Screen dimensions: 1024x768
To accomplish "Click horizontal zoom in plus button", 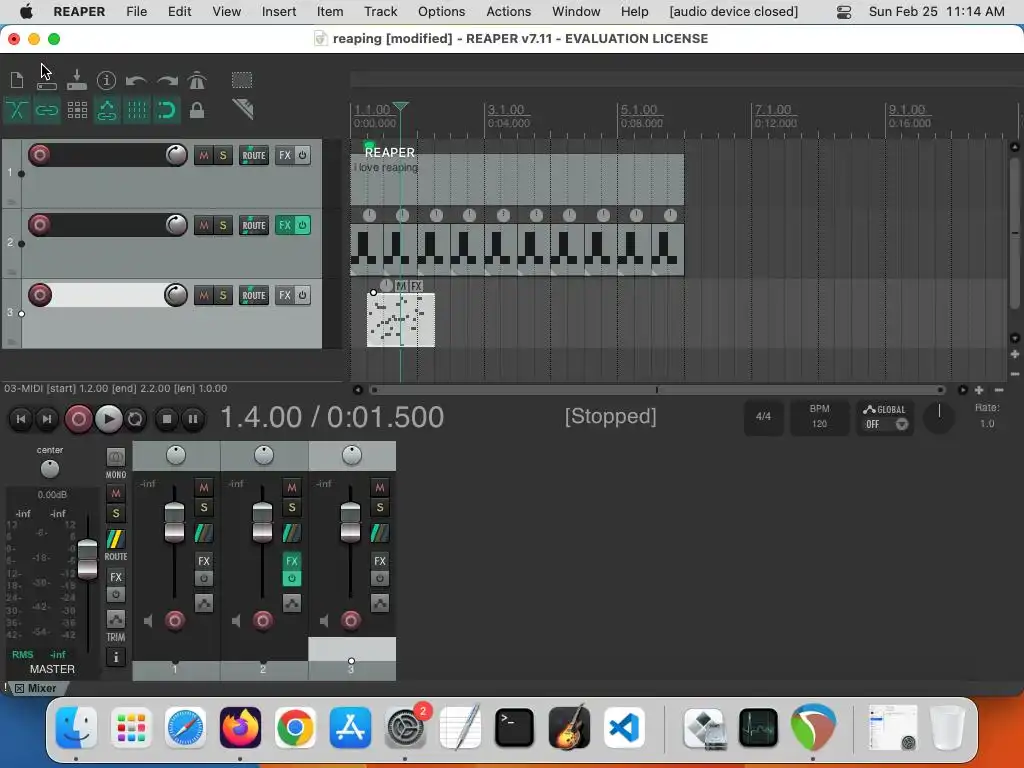I will pyautogui.click(x=979, y=390).
